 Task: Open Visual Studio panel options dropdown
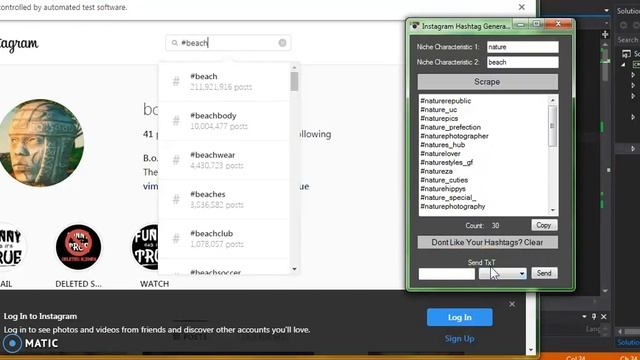[x=584, y=316]
